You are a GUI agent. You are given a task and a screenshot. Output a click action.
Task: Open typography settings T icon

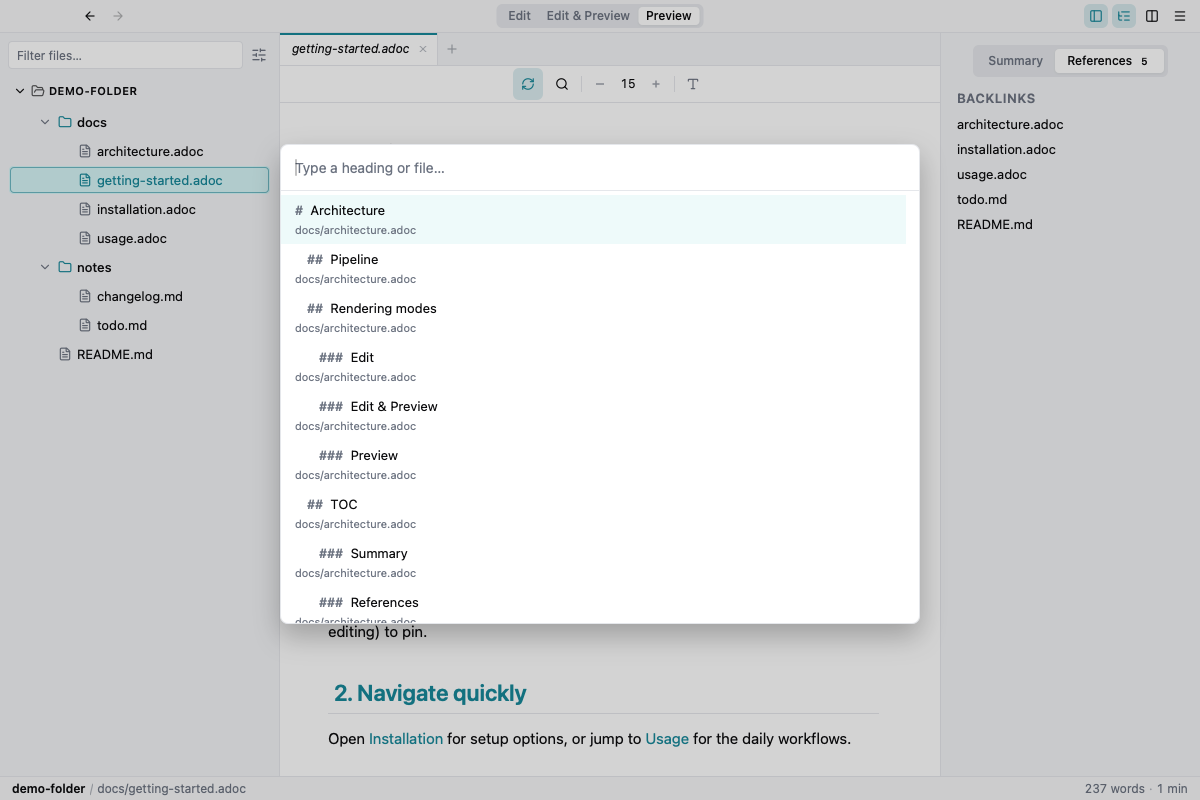point(693,84)
